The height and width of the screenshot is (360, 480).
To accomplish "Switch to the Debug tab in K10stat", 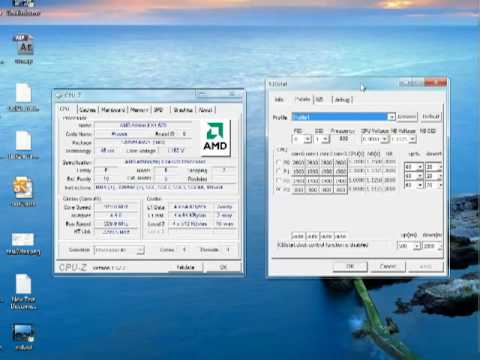I will (x=342, y=99).
